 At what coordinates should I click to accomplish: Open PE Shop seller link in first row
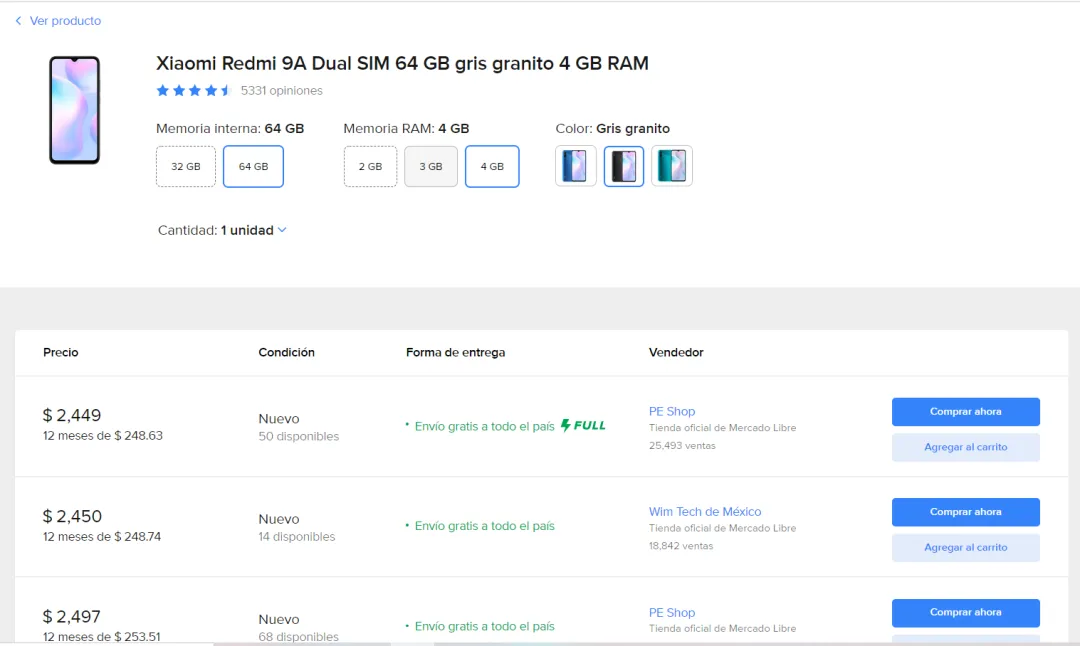(x=672, y=412)
